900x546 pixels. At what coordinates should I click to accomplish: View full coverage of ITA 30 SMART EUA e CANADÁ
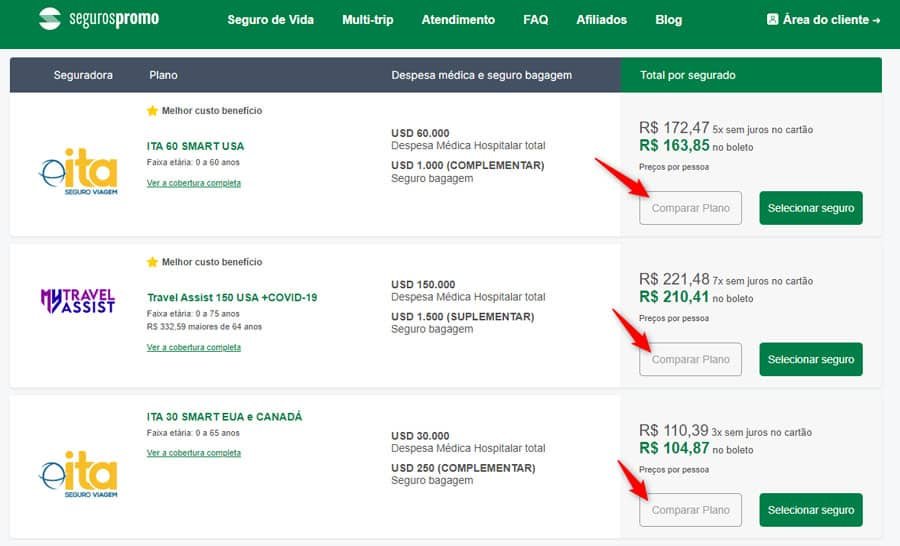pyautogui.click(x=193, y=453)
